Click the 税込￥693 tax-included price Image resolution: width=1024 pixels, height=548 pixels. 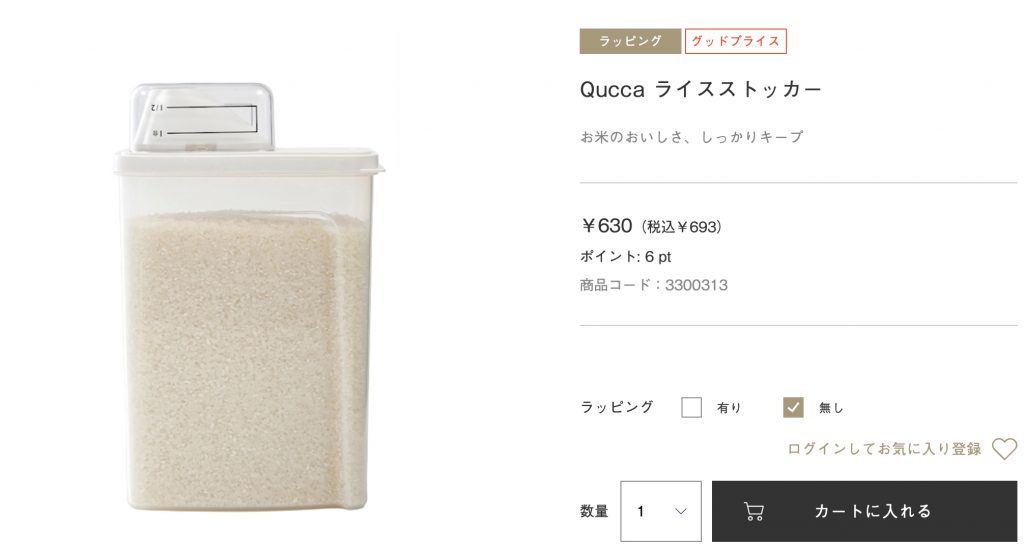681,227
